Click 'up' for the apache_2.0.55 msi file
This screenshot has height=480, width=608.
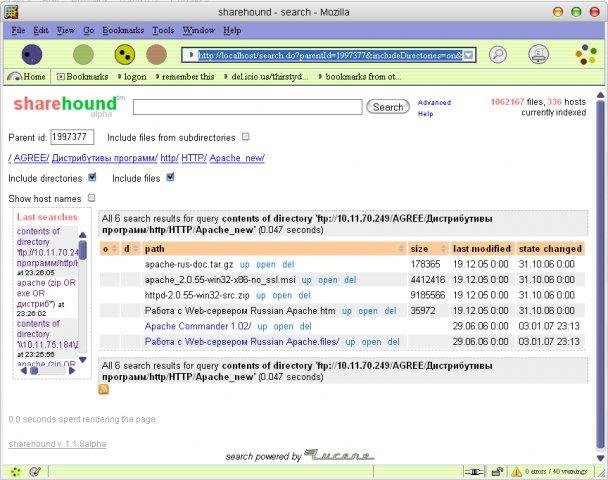click(306, 280)
